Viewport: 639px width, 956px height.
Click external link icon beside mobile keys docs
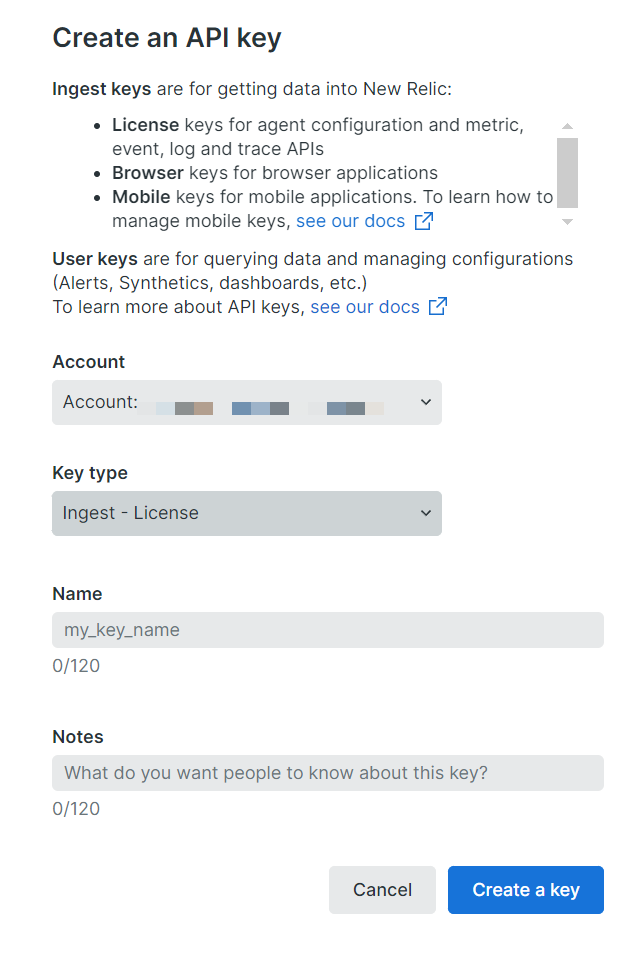tap(424, 221)
